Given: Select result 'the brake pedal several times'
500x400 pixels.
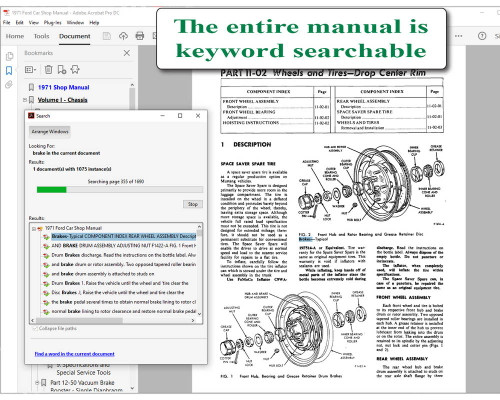Looking at the screenshot, I should click(124, 302).
